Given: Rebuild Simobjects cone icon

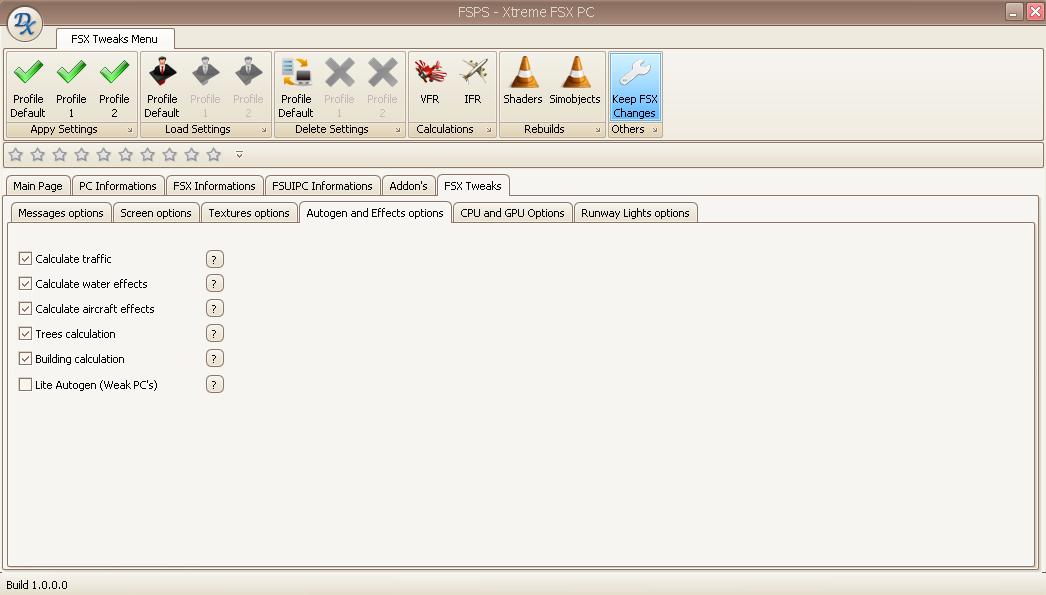Looking at the screenshot, I should pos(576,72).
